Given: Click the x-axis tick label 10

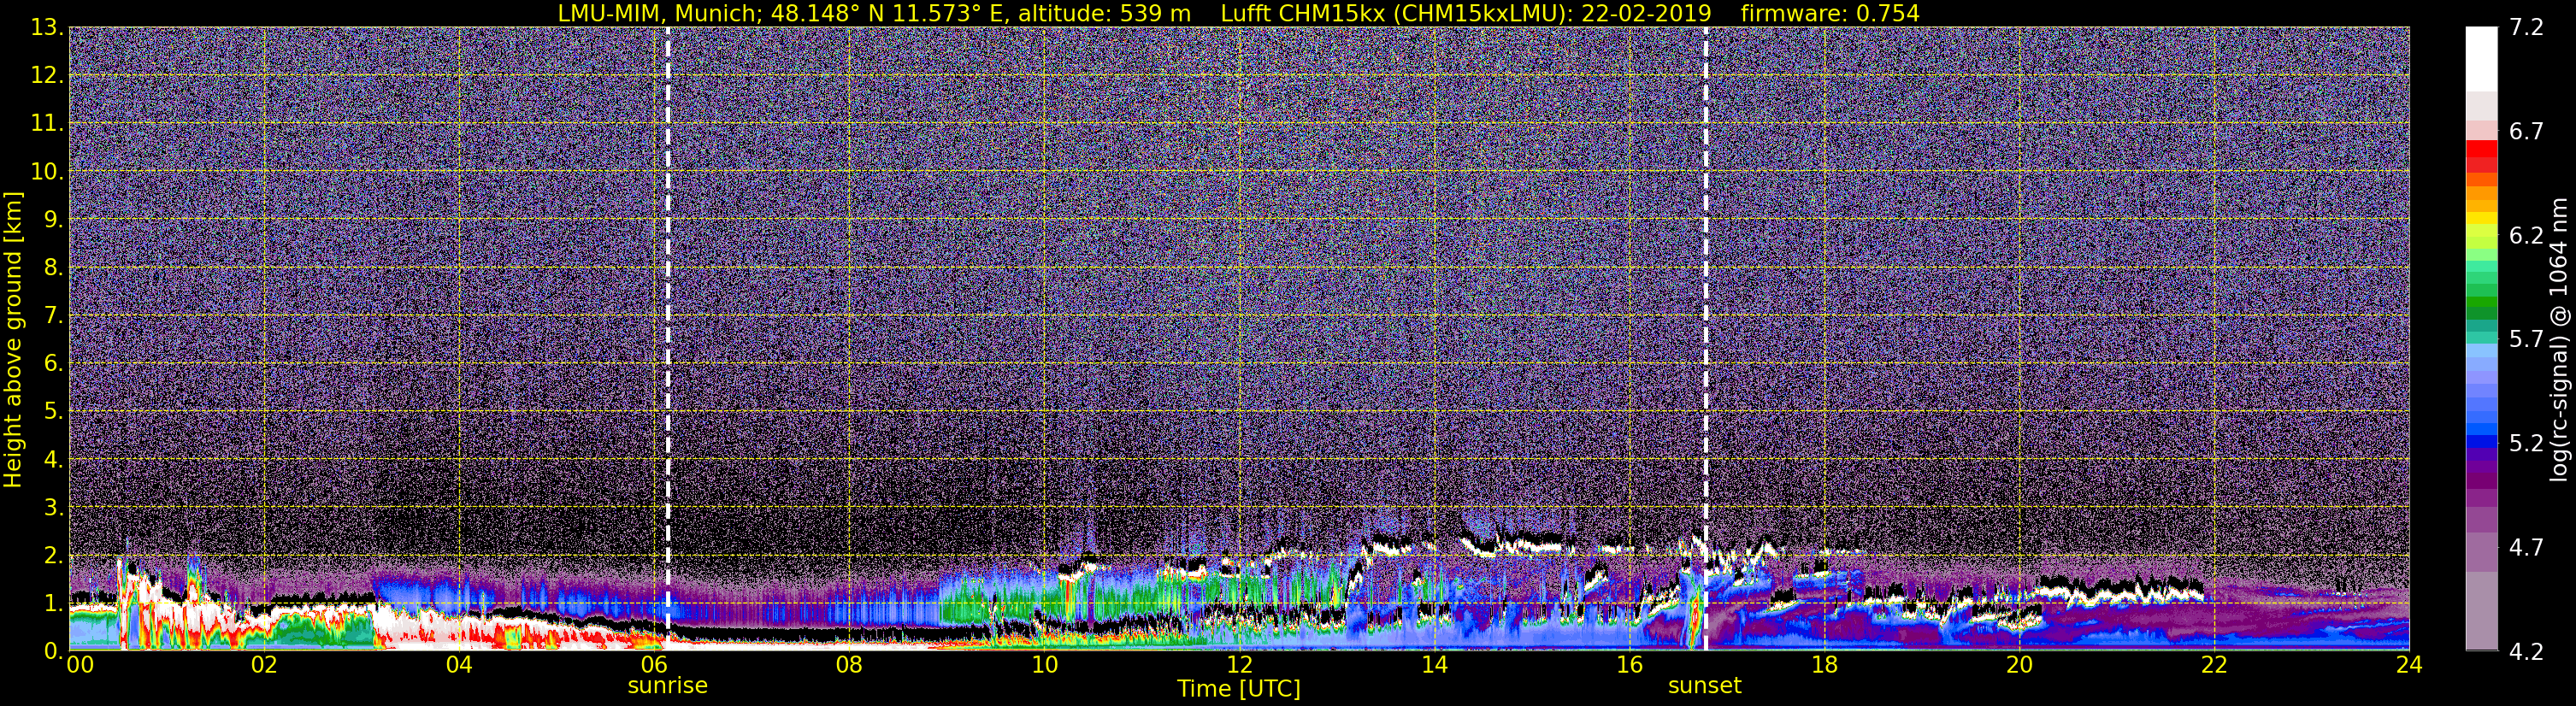Looking at the screenshot, I should tap(1044, 665).
